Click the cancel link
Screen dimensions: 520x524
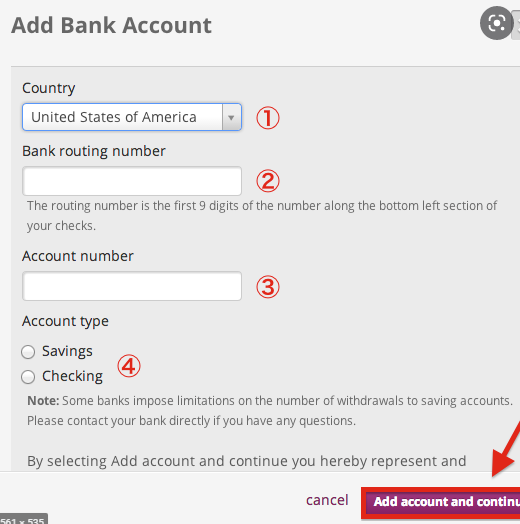click(327, 500)
